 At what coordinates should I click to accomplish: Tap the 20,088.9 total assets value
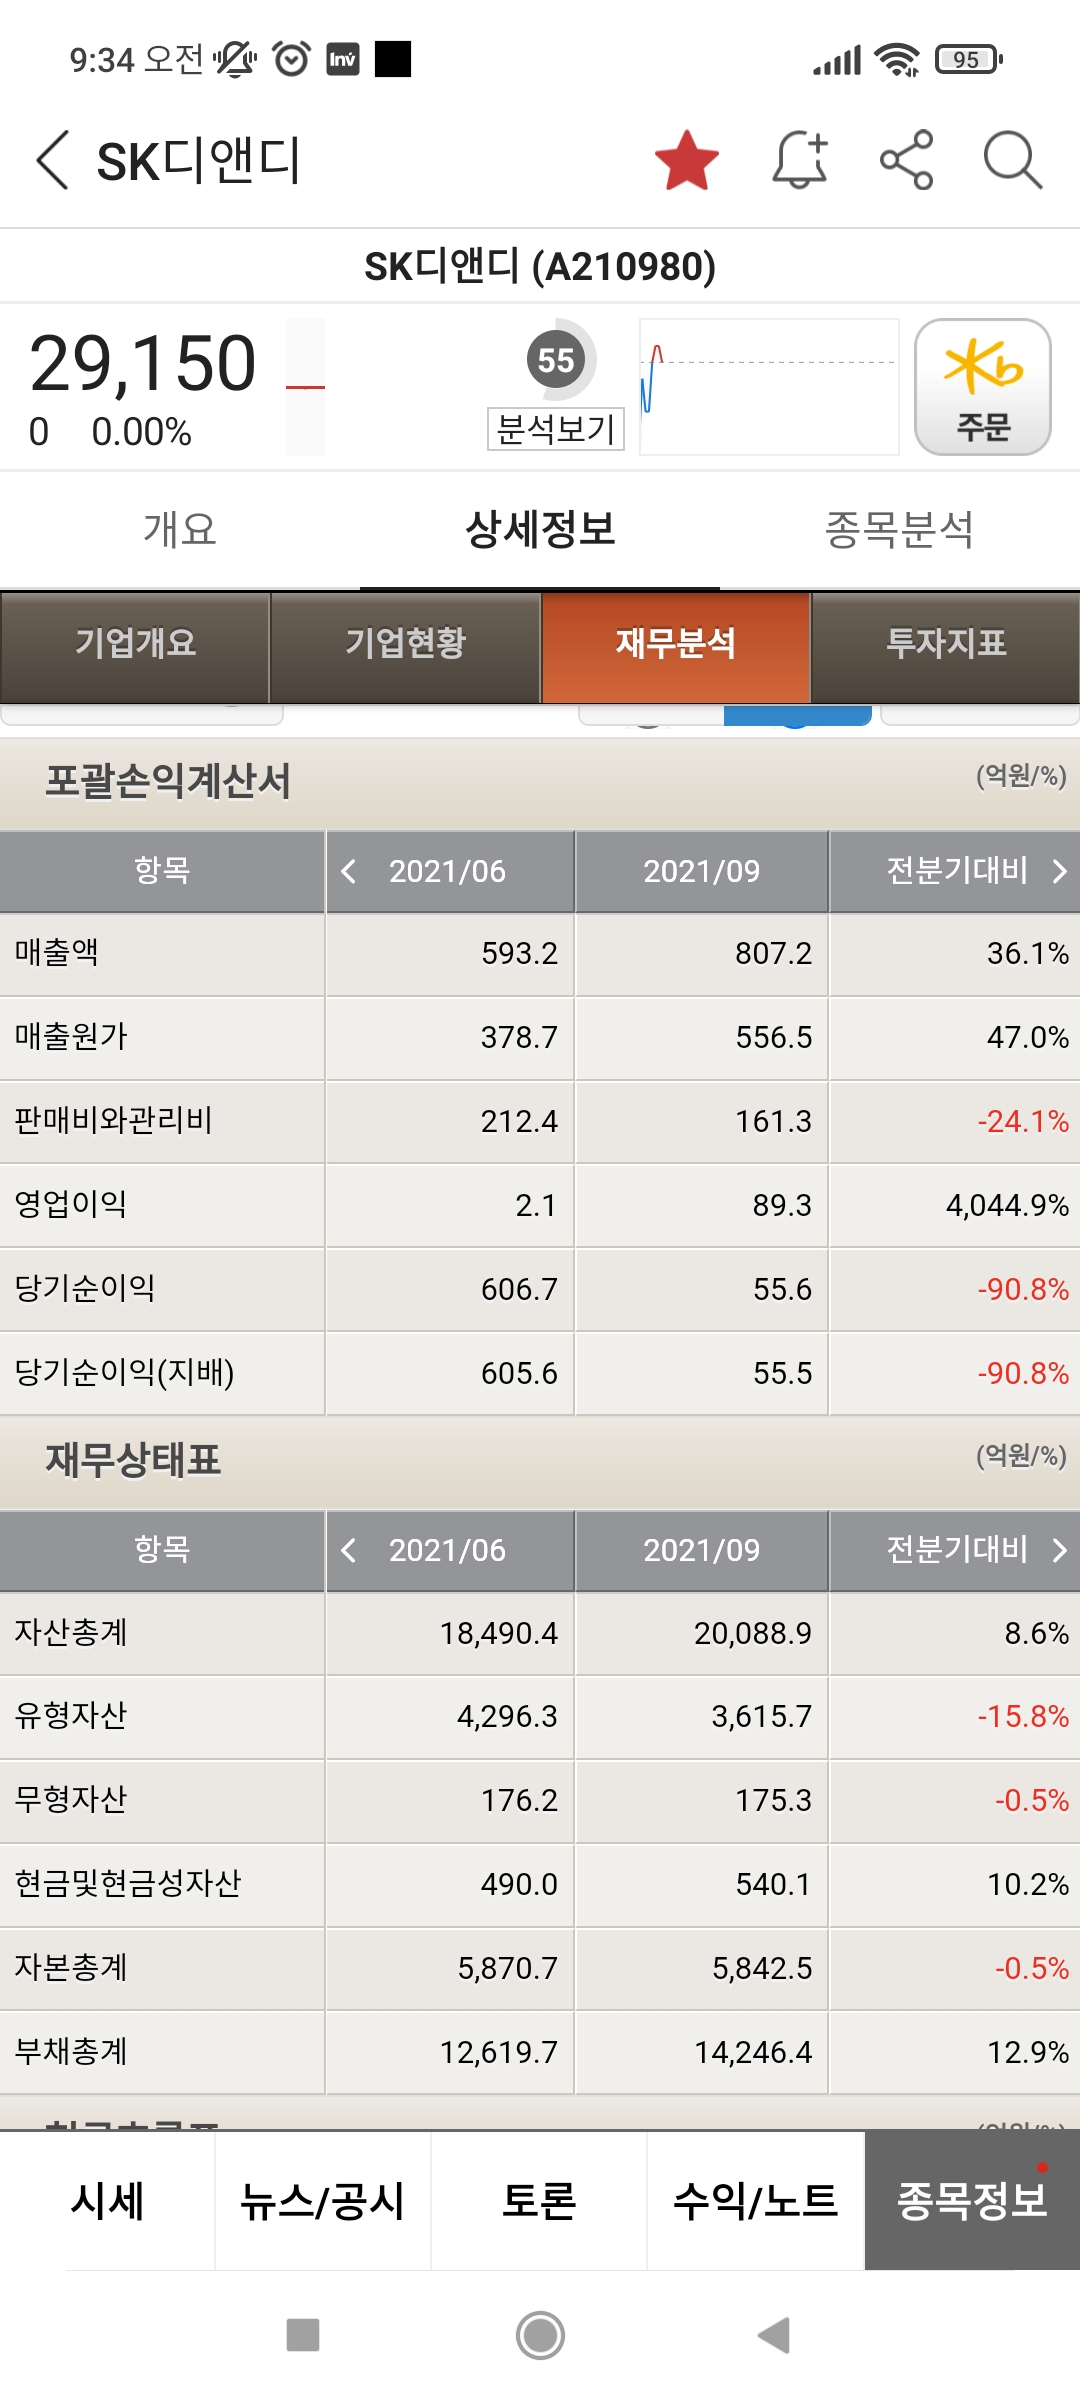(753, 1633)
